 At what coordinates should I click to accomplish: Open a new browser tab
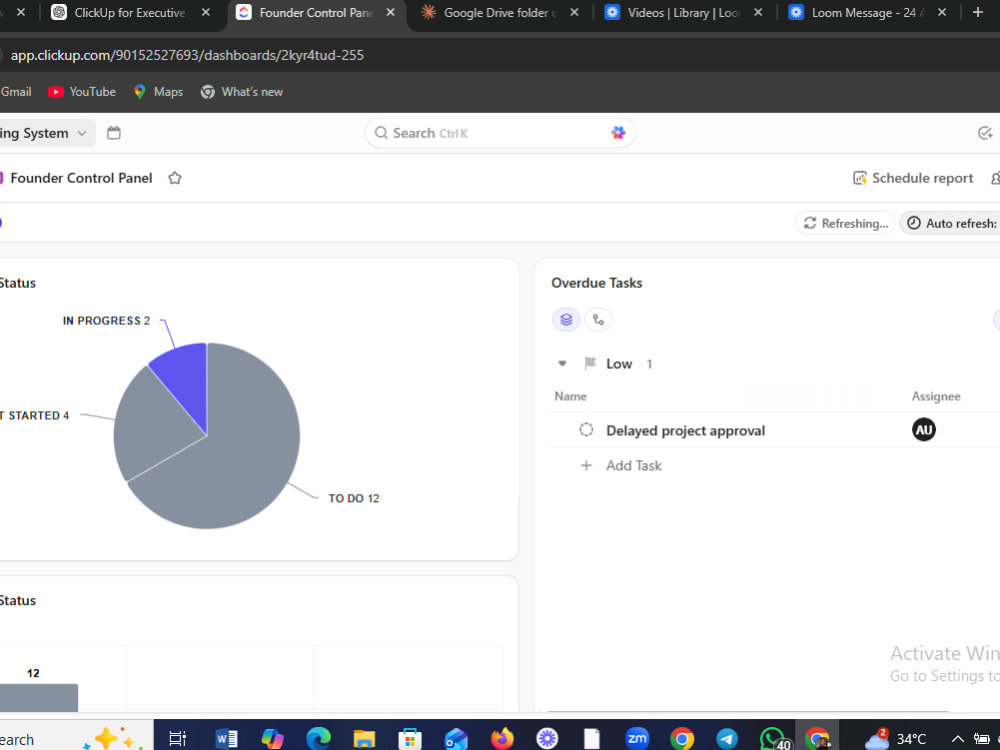pos(977,12)
